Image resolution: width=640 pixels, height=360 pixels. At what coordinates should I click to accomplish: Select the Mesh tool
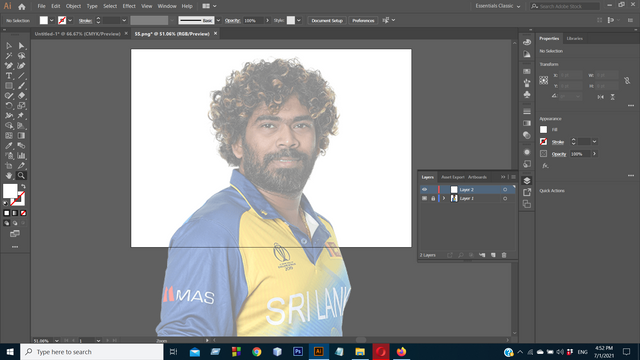(x=9, y=136)
